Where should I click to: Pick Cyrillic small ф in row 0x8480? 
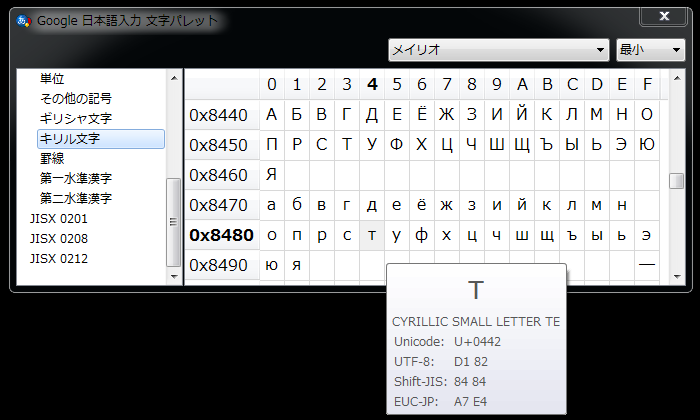(x=422, y=235)
